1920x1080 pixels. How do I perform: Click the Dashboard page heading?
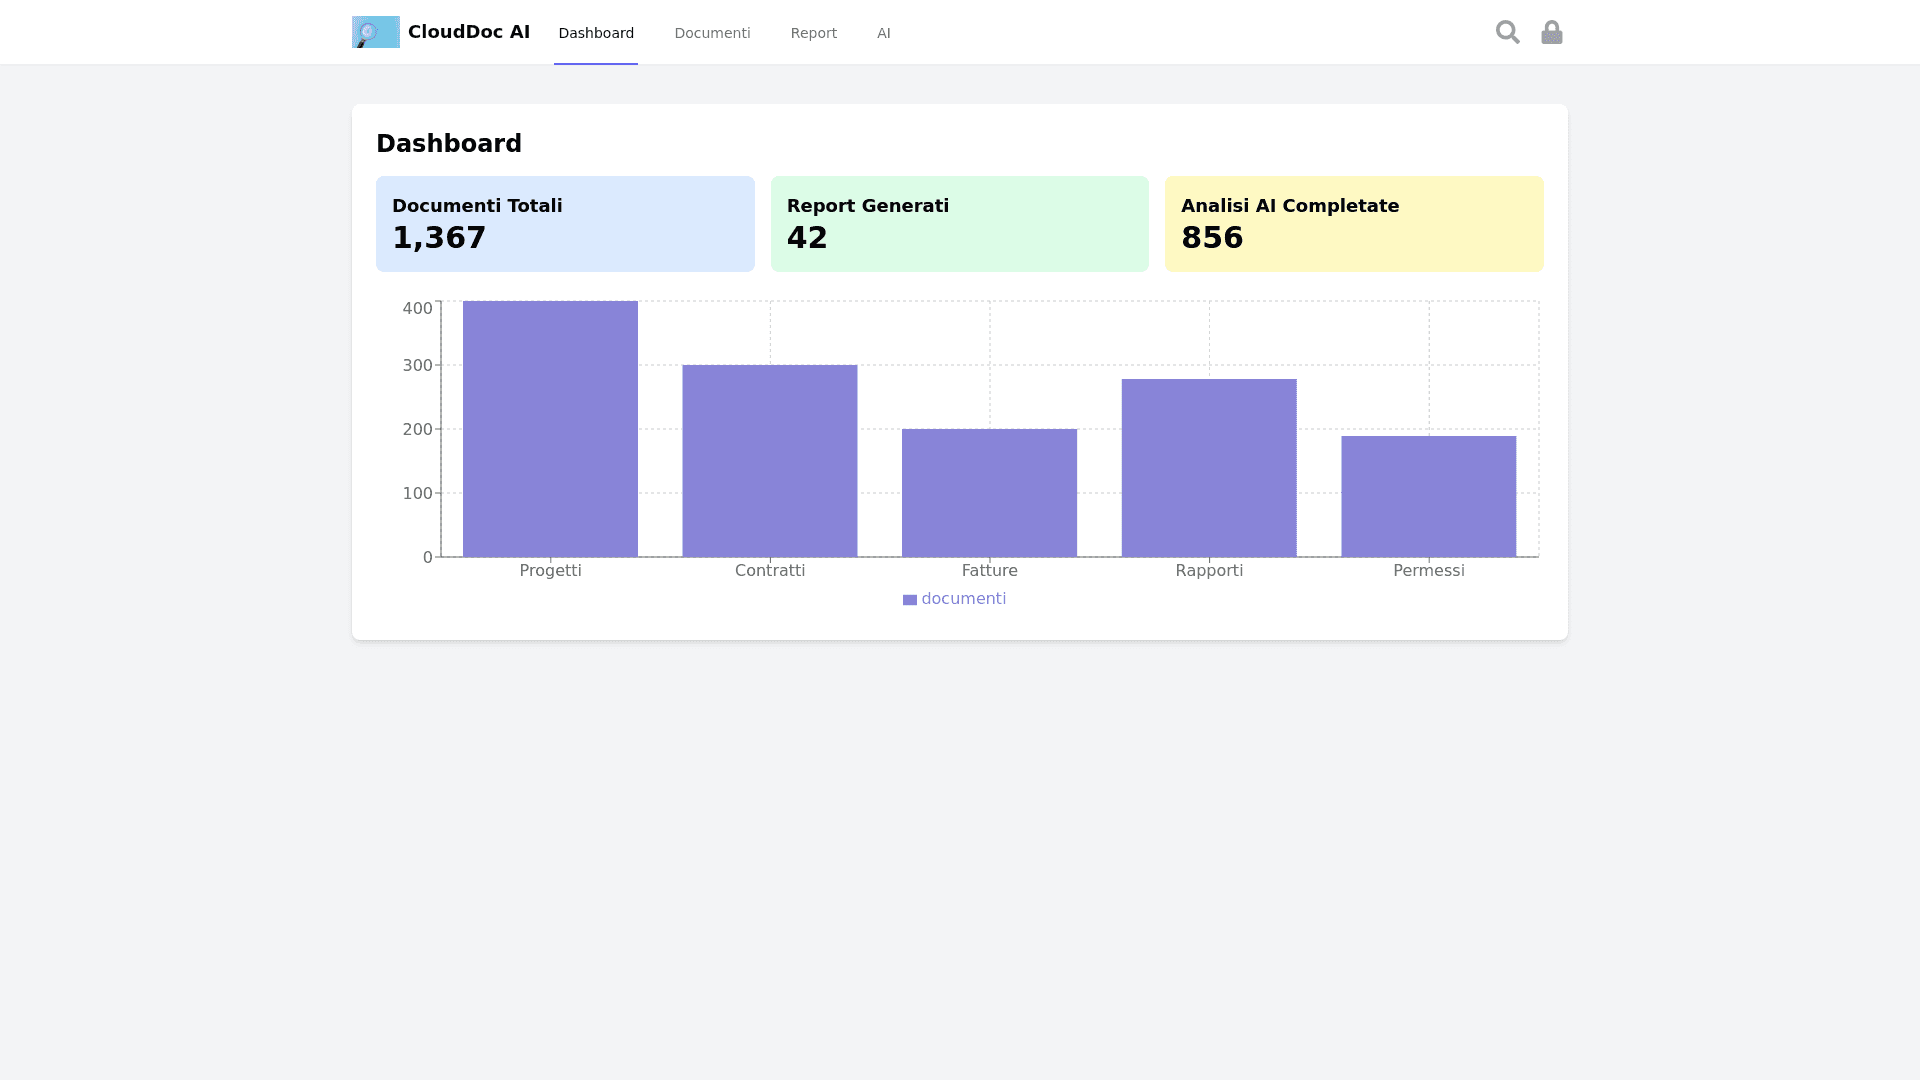pos(448,144)
